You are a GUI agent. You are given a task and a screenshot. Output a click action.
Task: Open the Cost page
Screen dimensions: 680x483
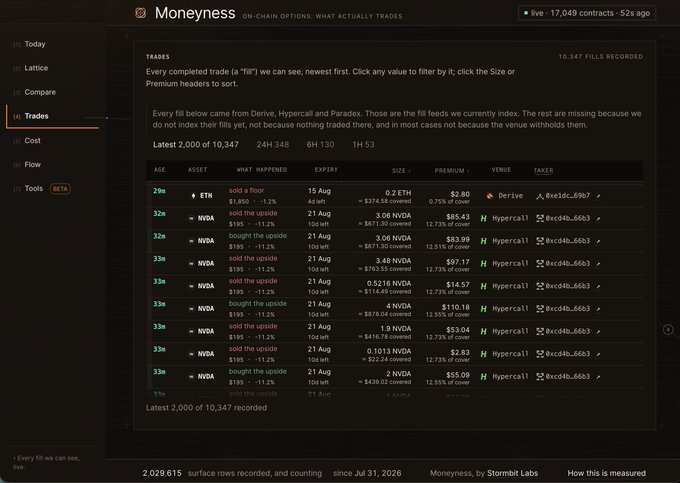33,140
